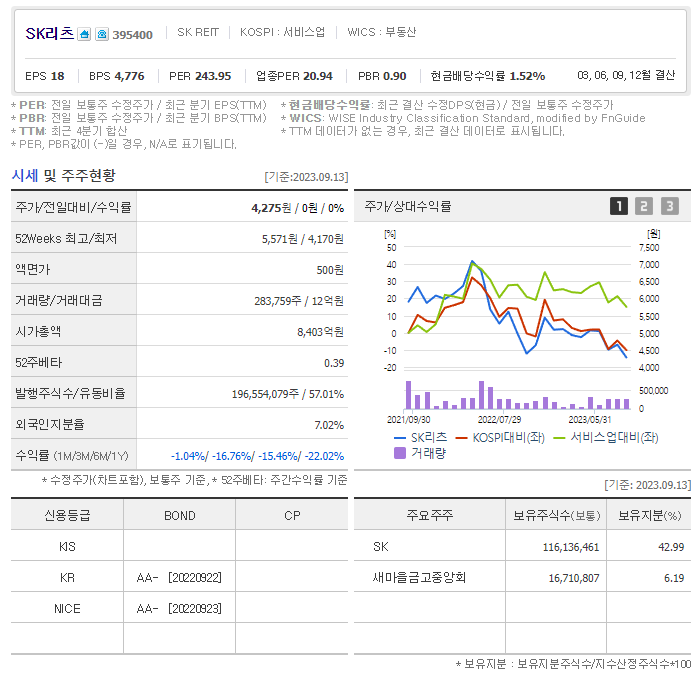Click the 신용등급 column header
Image resolution: width=697 pixels, height=676 pixels.
coord(67,516)
